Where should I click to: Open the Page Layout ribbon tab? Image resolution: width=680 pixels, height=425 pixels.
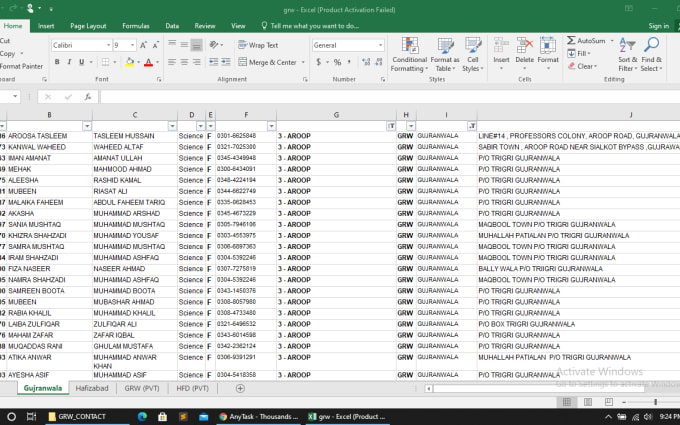click(88, 26)
